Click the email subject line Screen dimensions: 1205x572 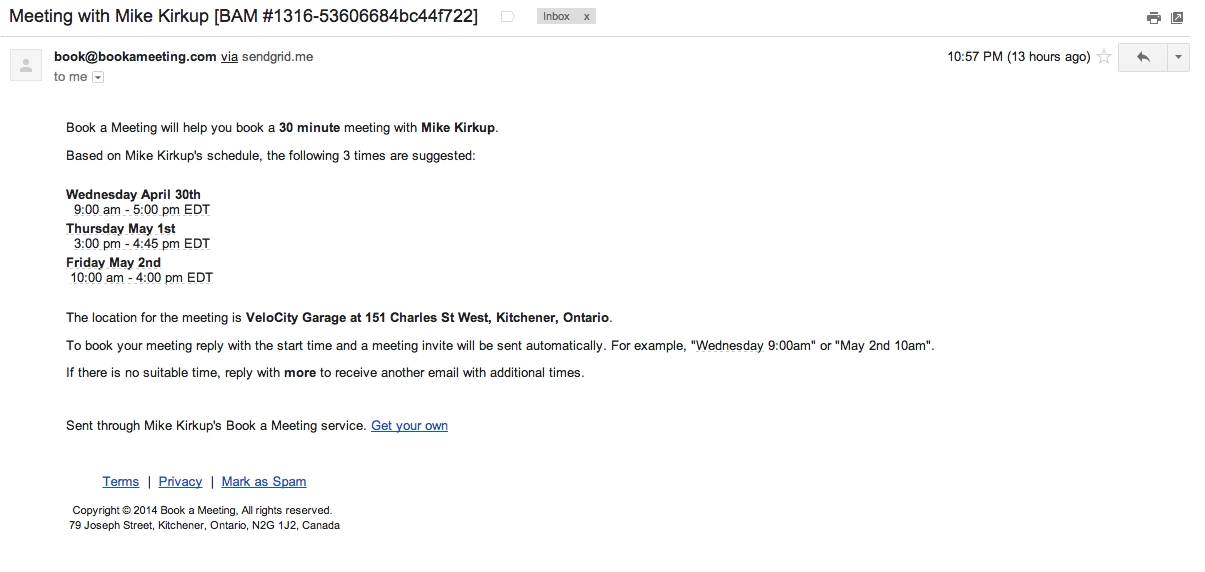(243, 17)
